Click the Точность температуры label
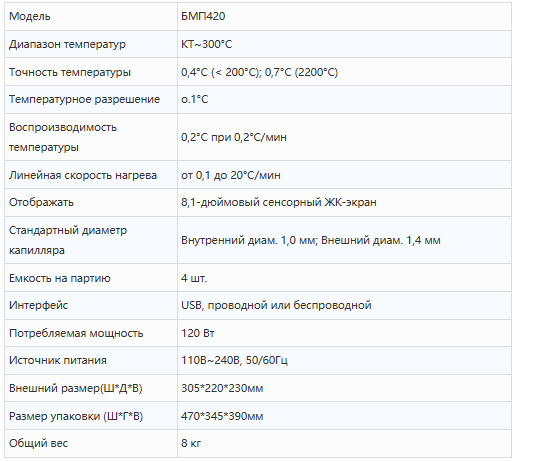The width and height of the screenshot is (533, 461). click(70, 72)
